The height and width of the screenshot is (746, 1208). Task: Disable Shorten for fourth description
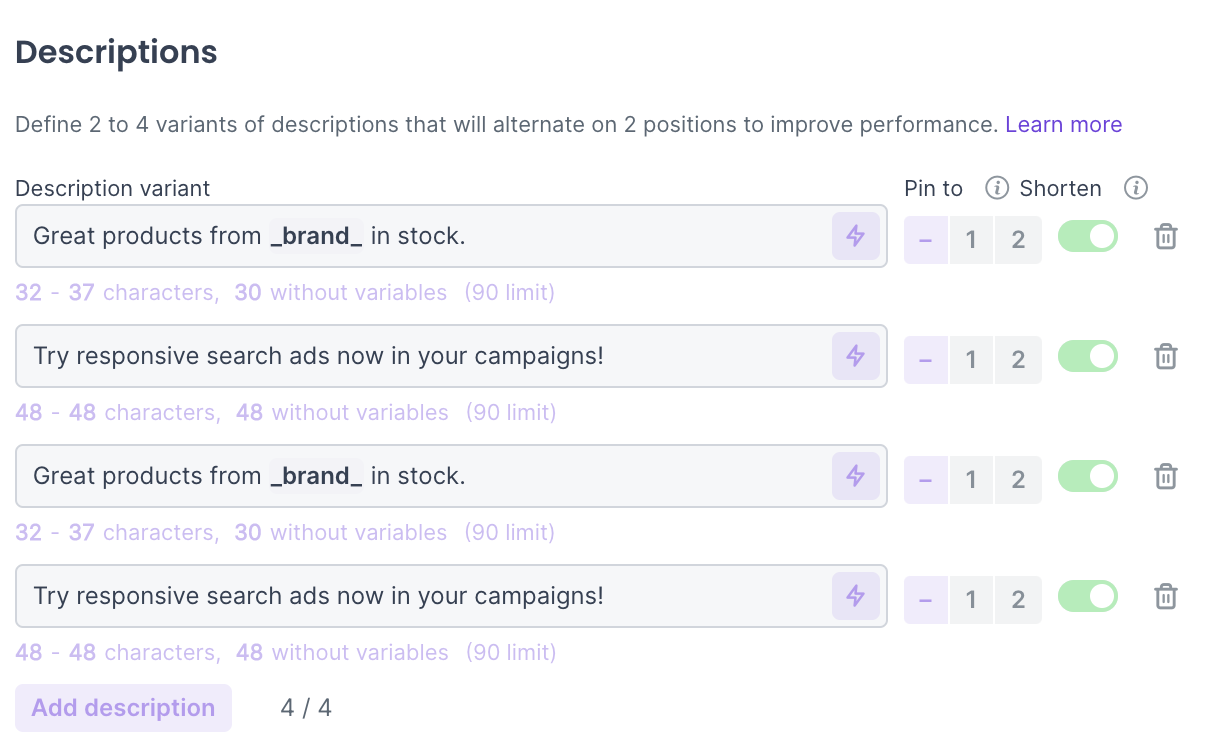click(1088, 597)
